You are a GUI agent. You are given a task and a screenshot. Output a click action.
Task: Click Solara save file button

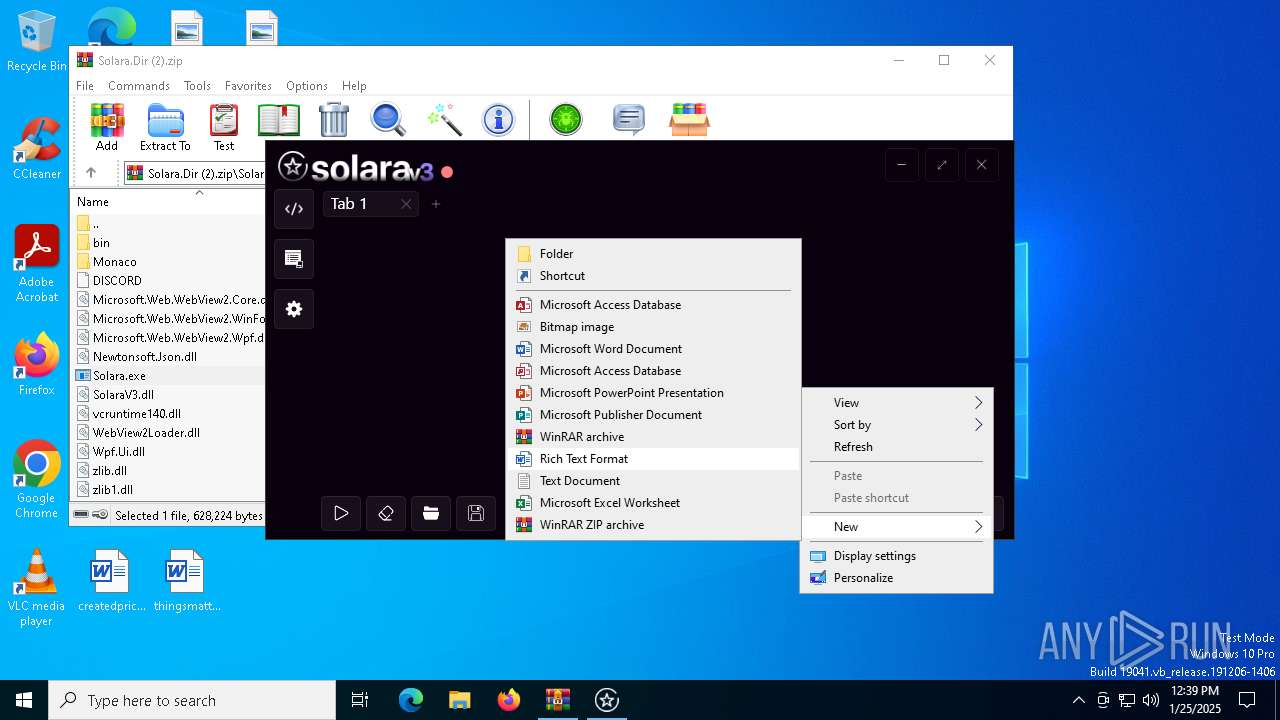(x=476, y=513)
